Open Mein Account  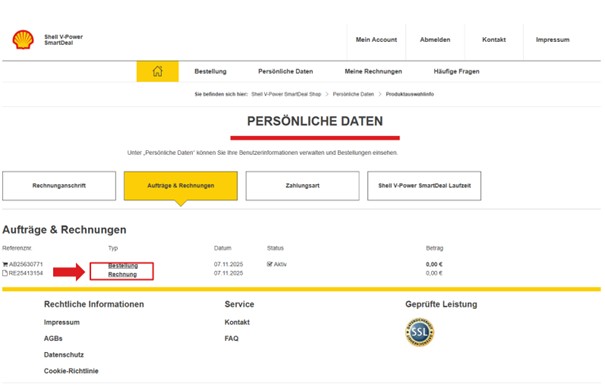click(376, 40)
